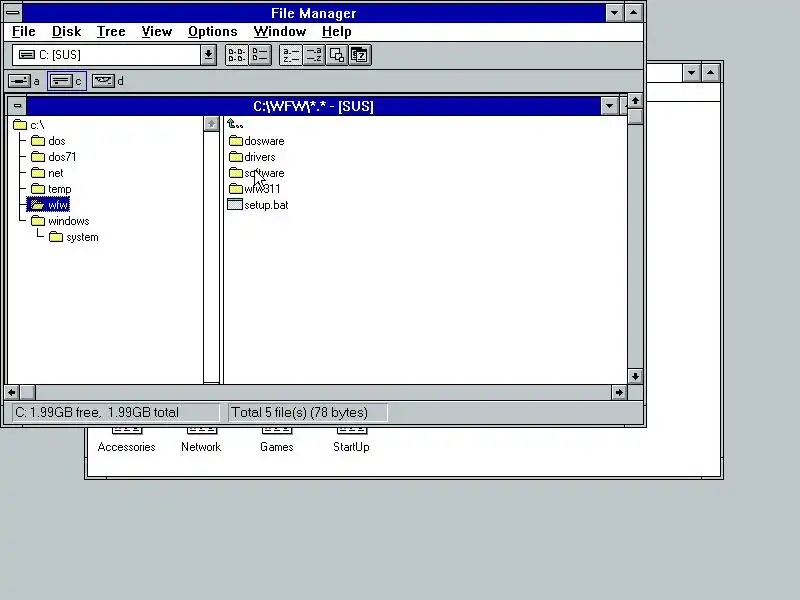Open the File menu
Screen dimensions: 800x600
[23, 32]
